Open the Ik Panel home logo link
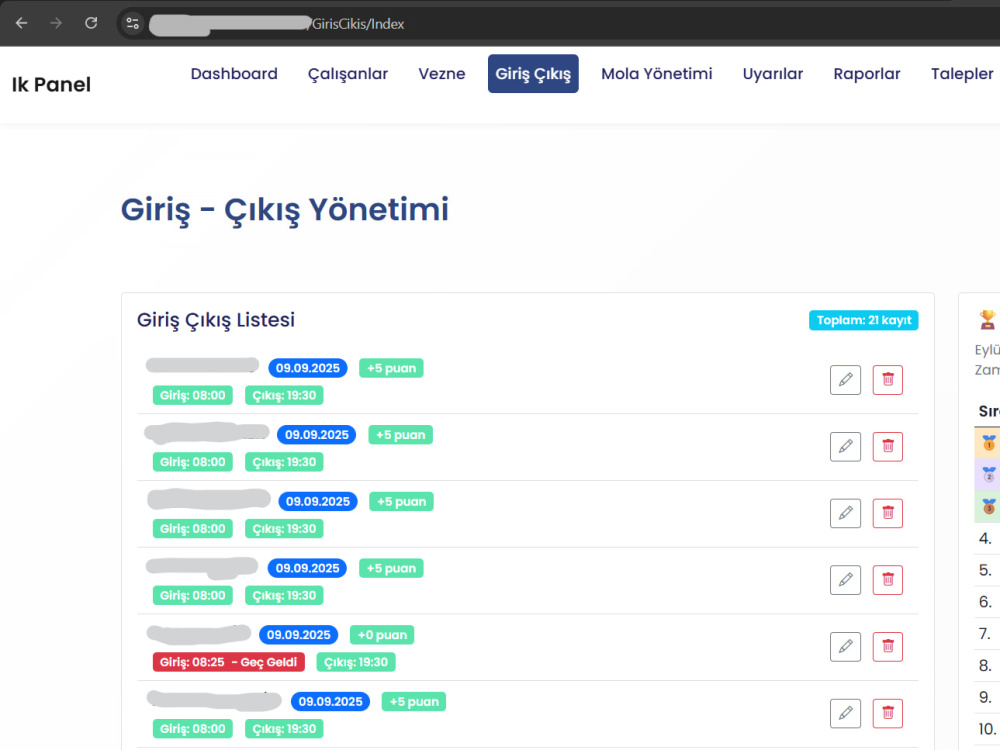The image size is (1000, 750). [51, 84]
